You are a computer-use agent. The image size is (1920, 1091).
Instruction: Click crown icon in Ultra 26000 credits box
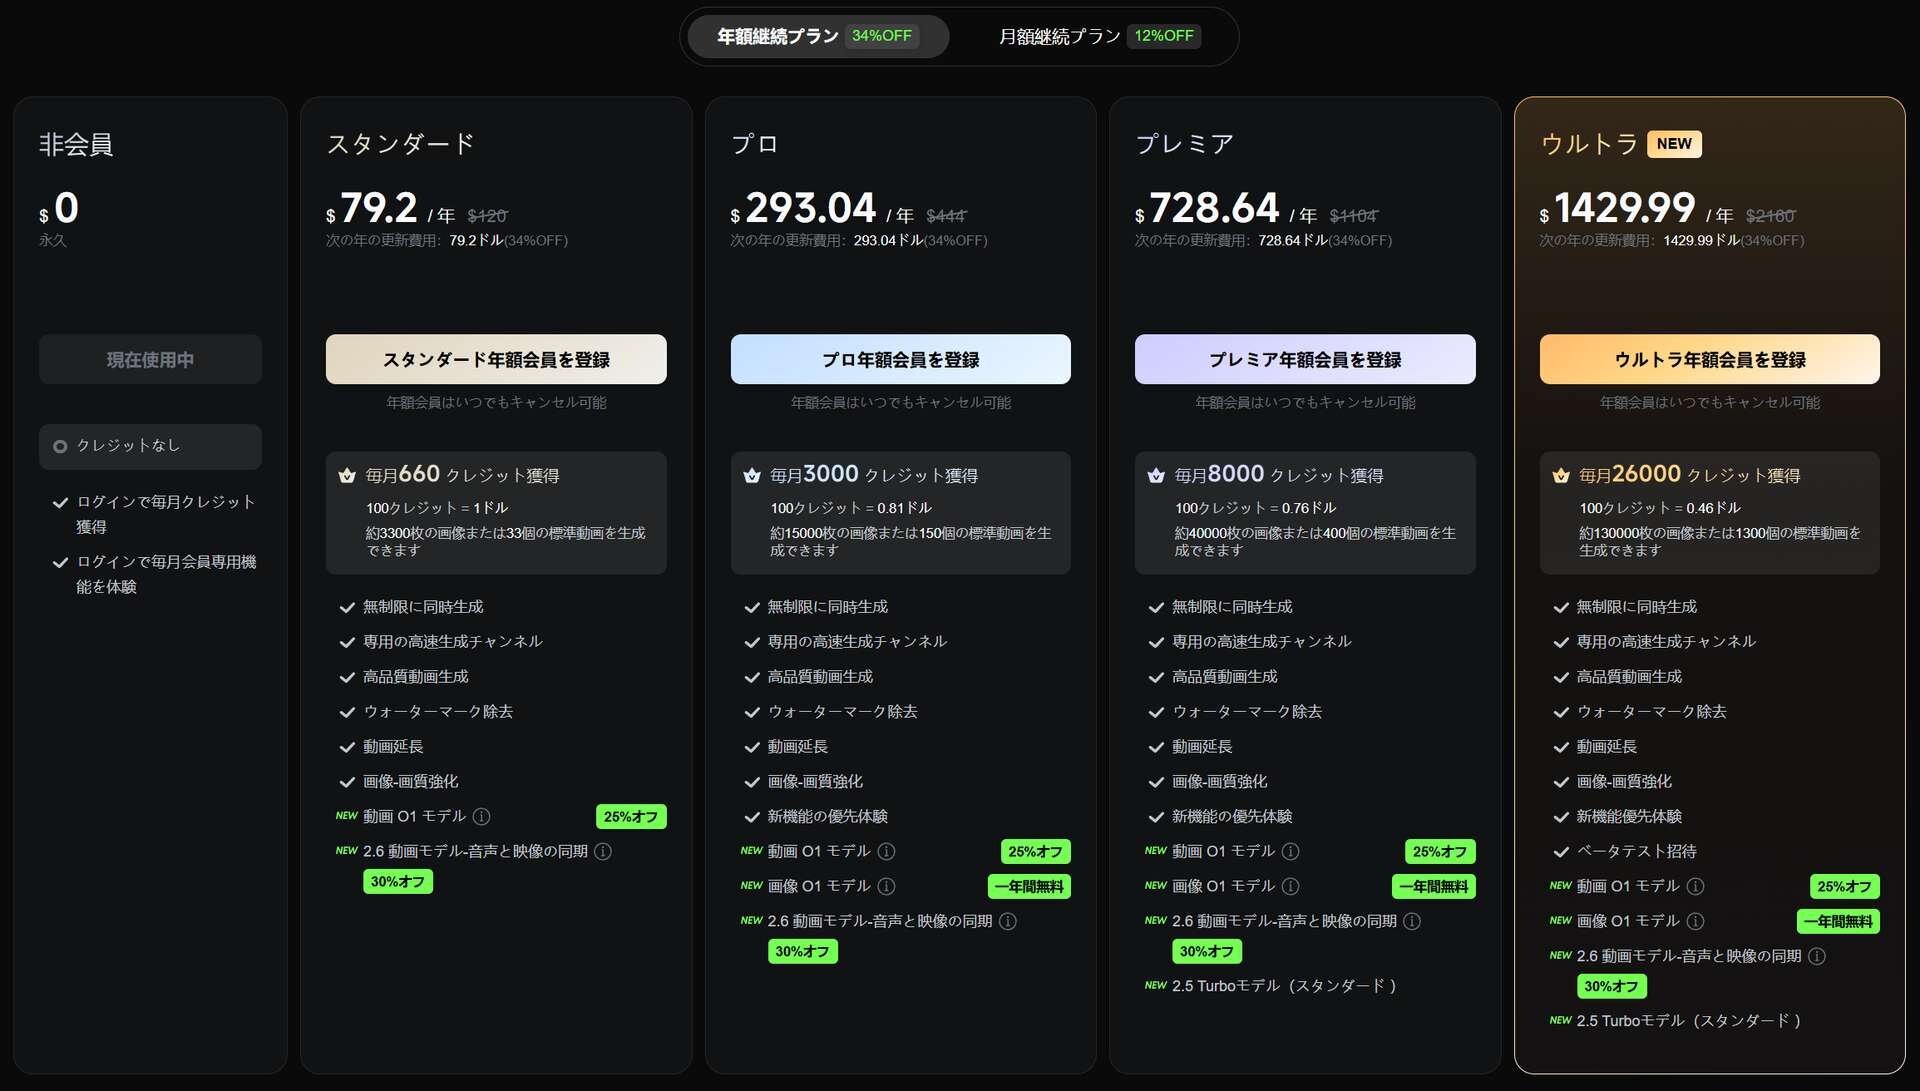coord(1560,476)
